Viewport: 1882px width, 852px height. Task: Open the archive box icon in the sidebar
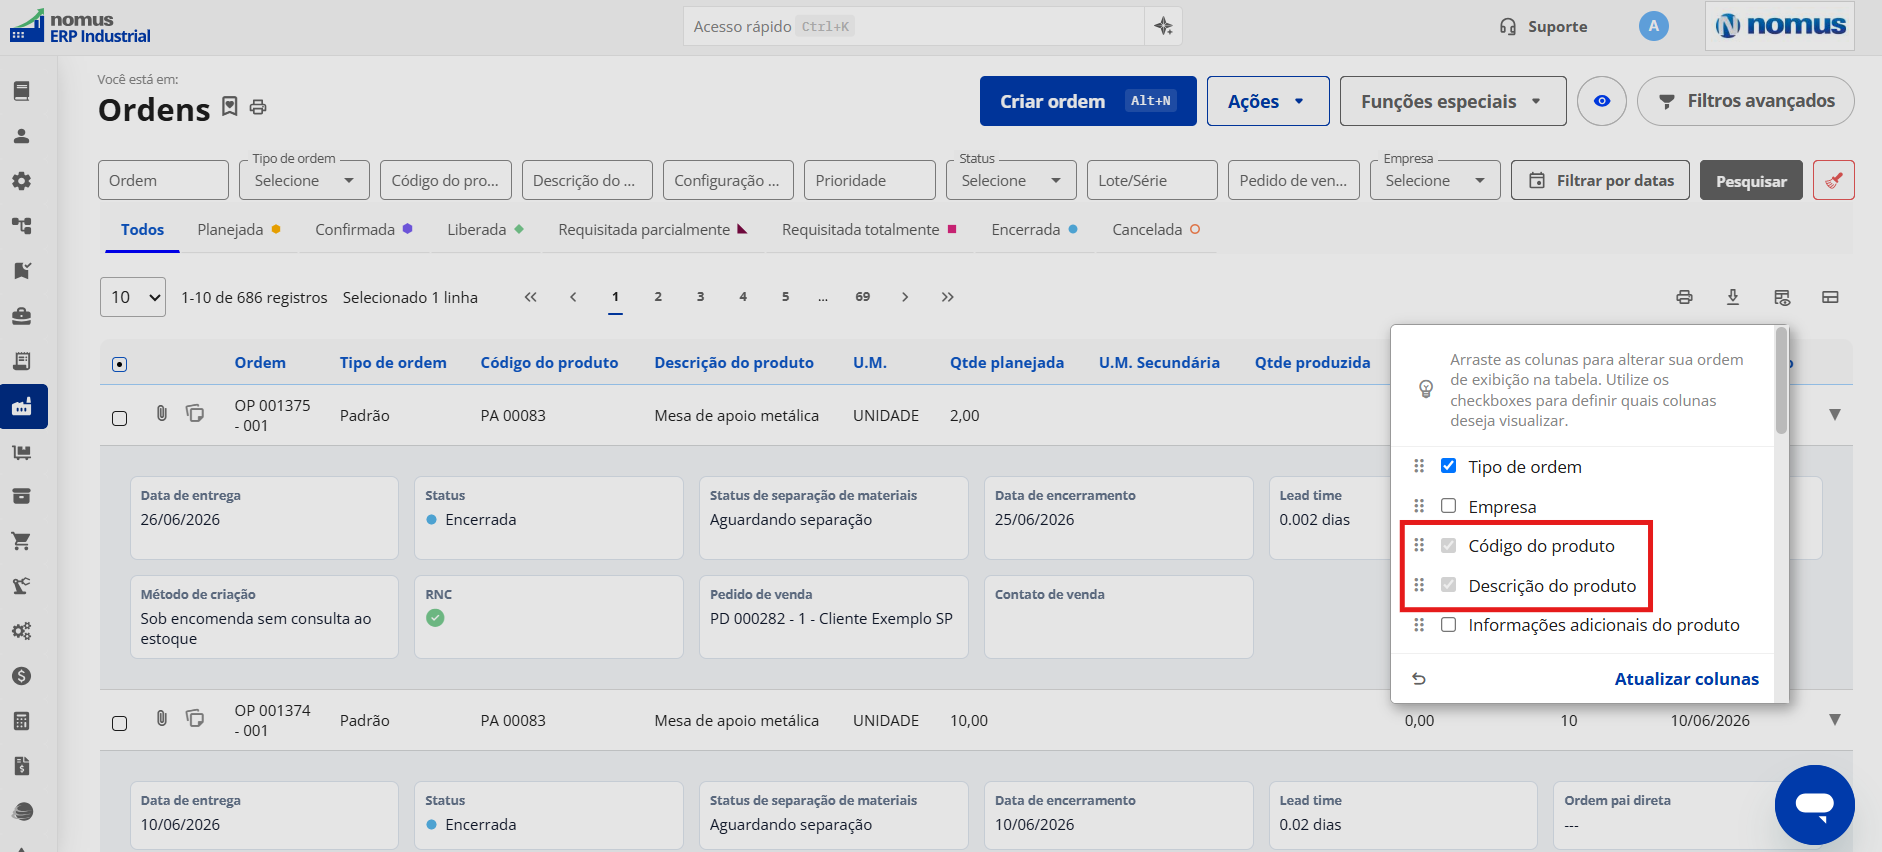pyautogui.click(x=21, y=496)
